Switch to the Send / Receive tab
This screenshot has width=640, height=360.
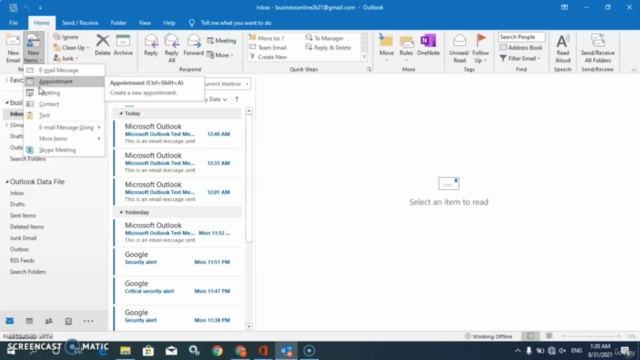click(80, 23)
